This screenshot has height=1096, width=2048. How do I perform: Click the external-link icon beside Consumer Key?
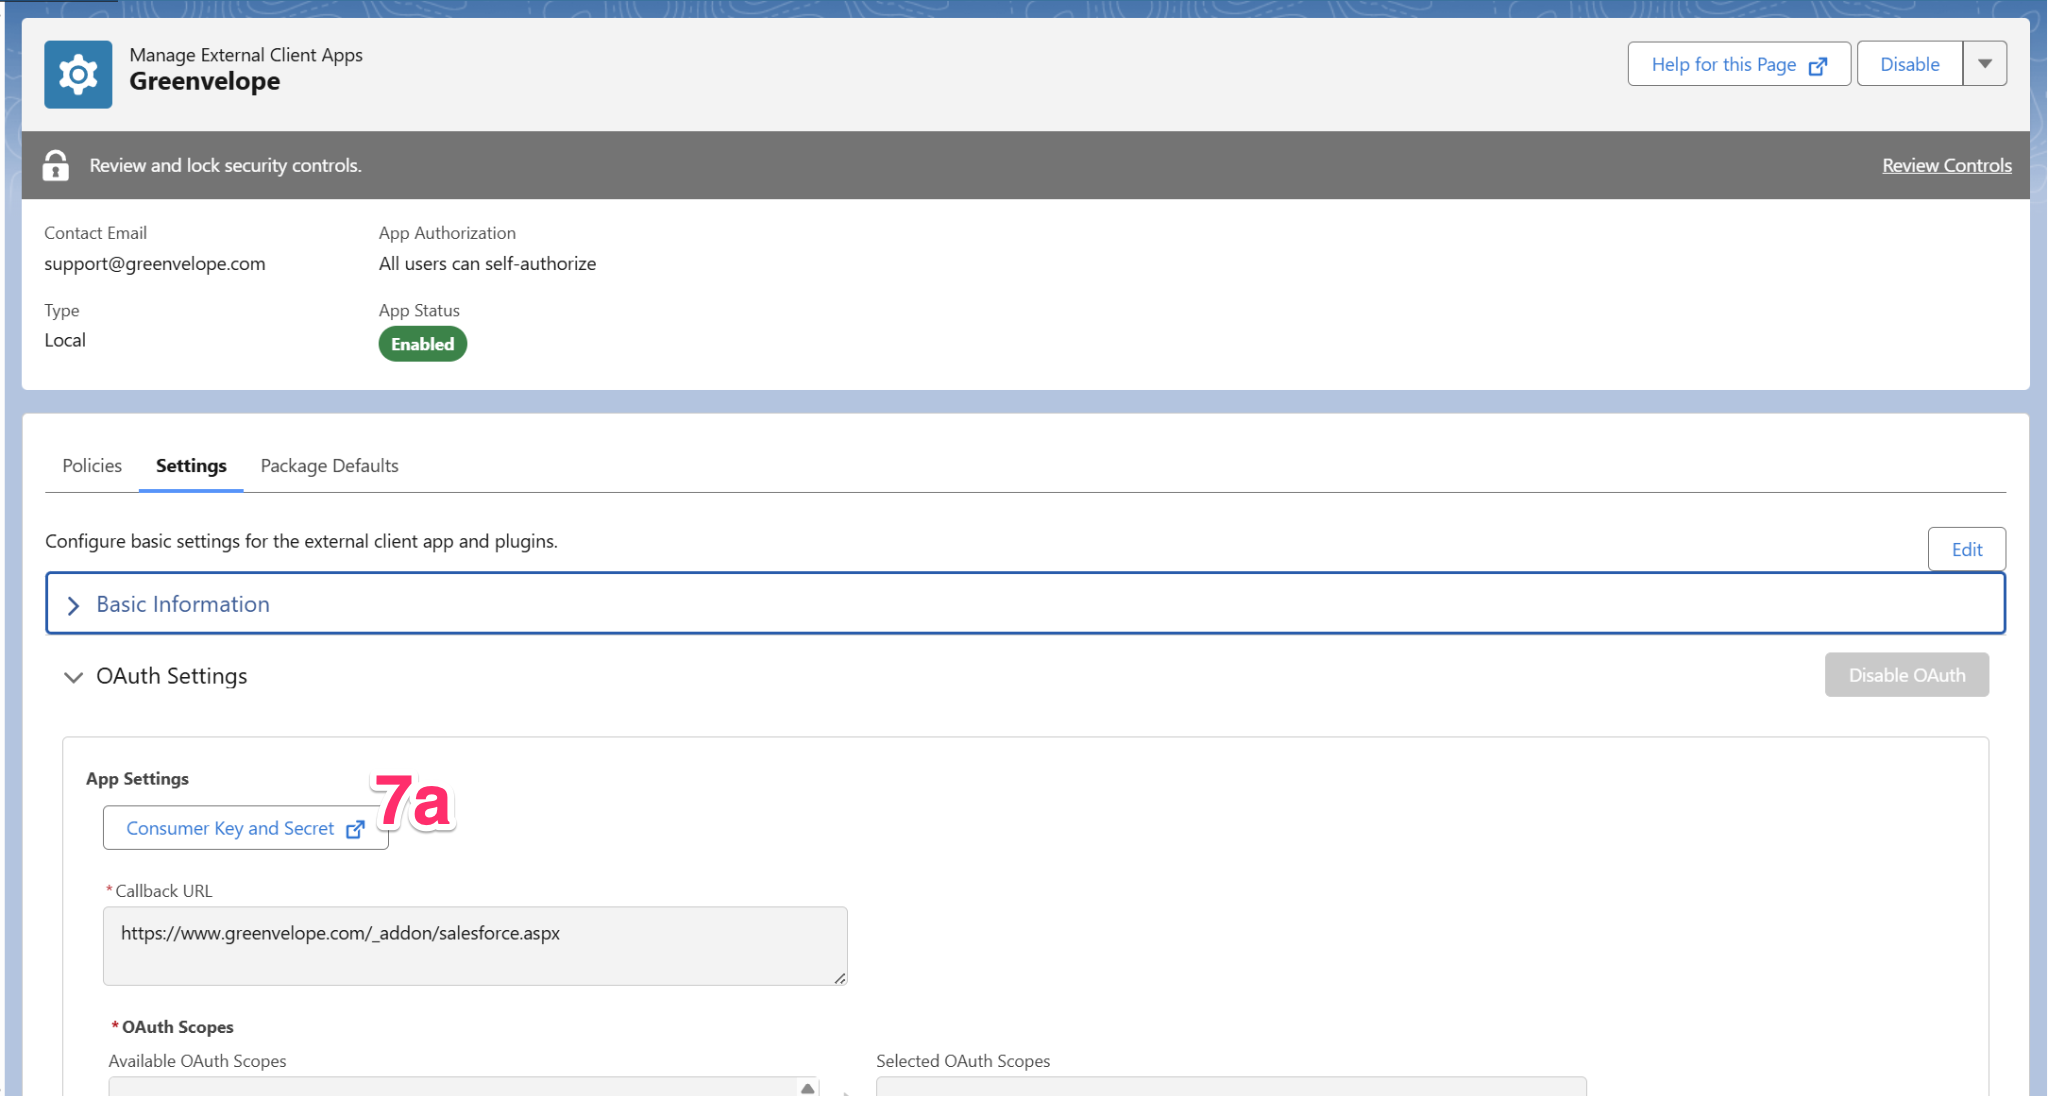pyautogui.click(x=355, y=829)
